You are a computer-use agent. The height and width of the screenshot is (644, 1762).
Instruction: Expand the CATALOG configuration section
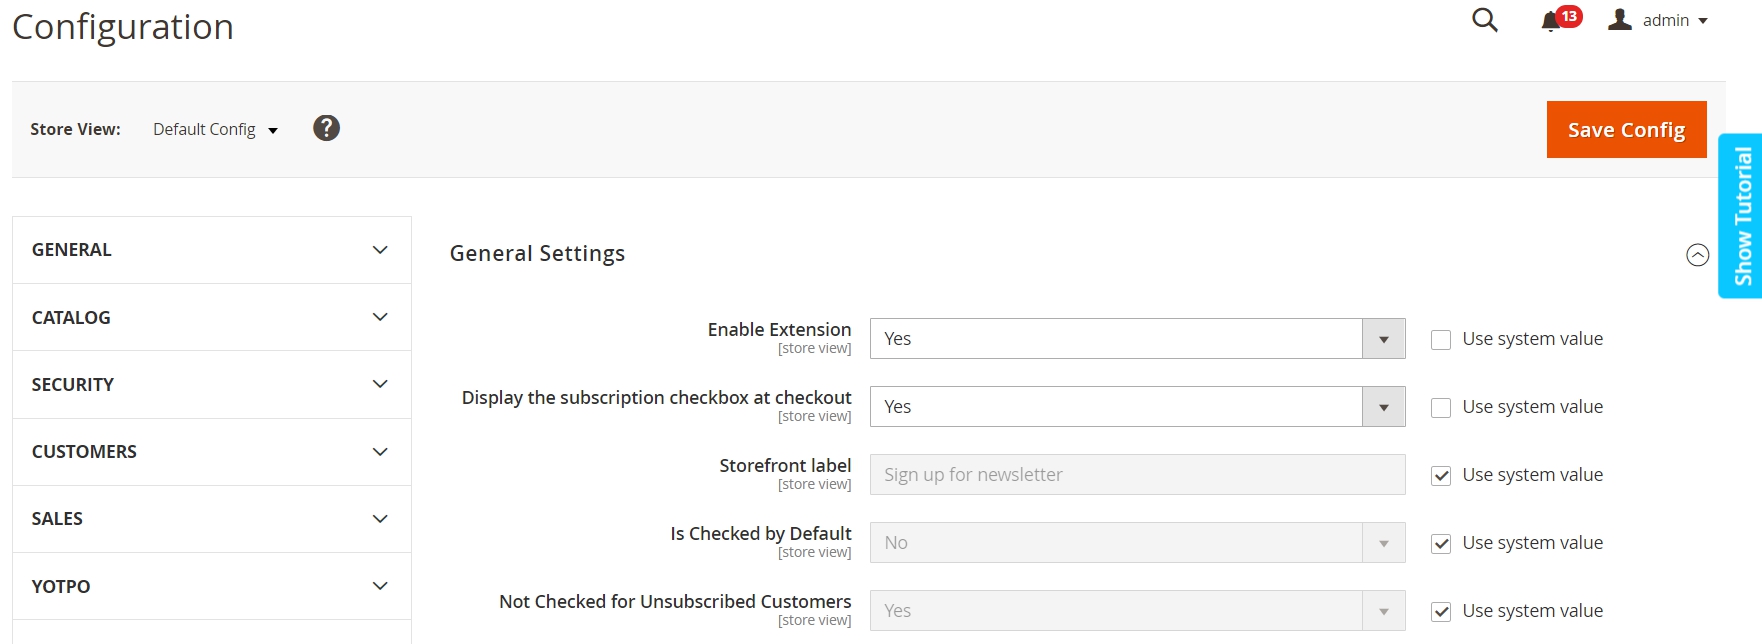tap(212, 317)
